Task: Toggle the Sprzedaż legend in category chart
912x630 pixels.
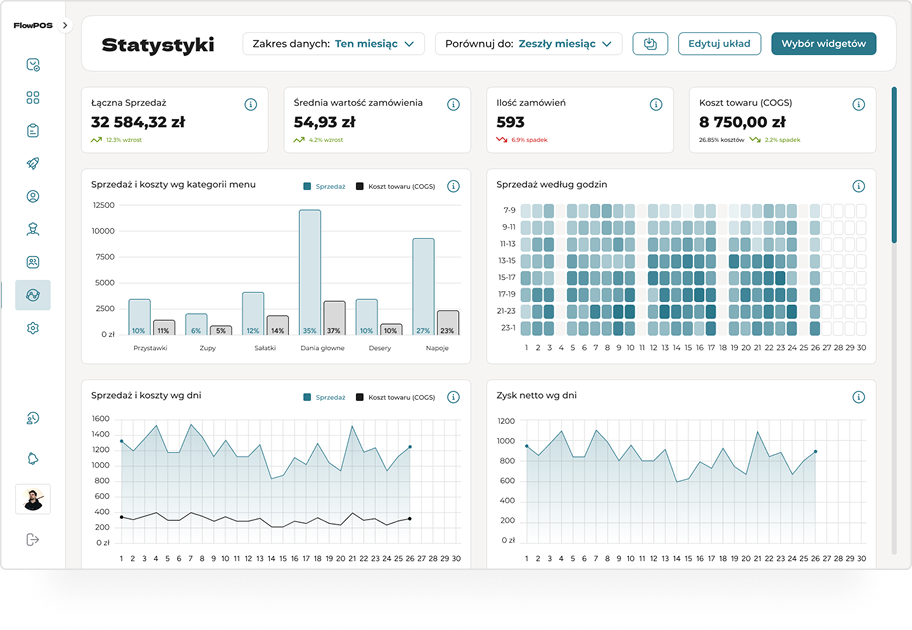Action: tap(326, 185)
